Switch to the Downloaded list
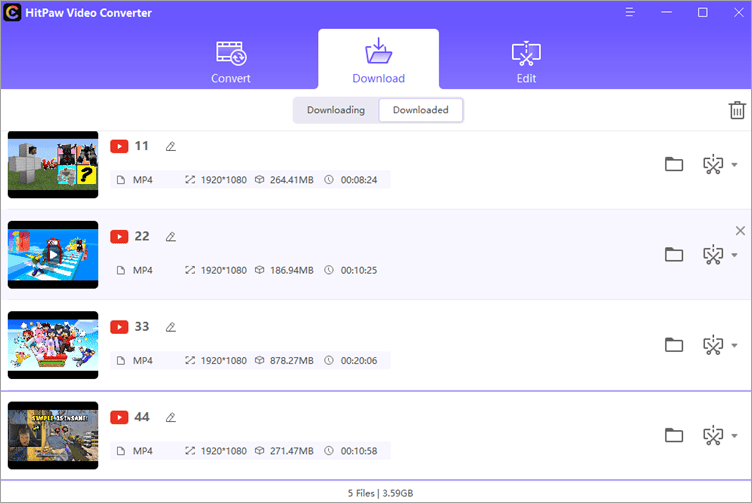Screen dimensions: 752x503 [420, 110]
